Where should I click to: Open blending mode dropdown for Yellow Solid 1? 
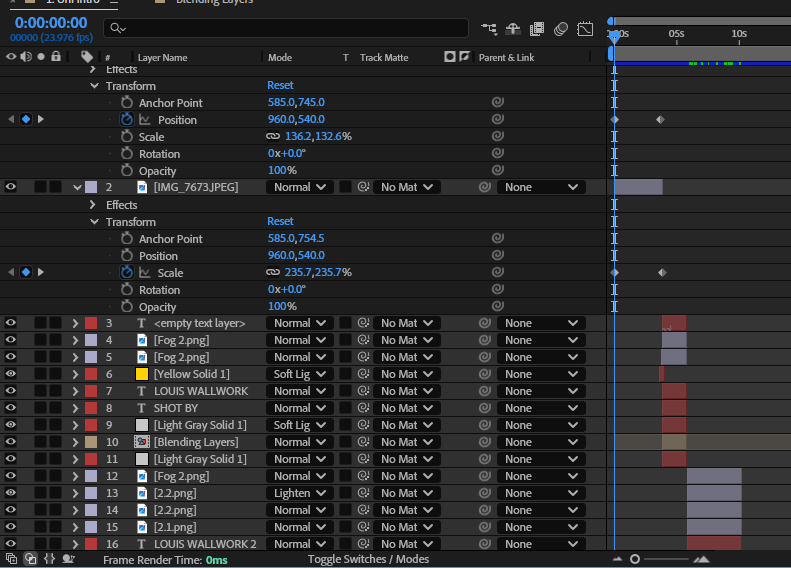(299, 374)
